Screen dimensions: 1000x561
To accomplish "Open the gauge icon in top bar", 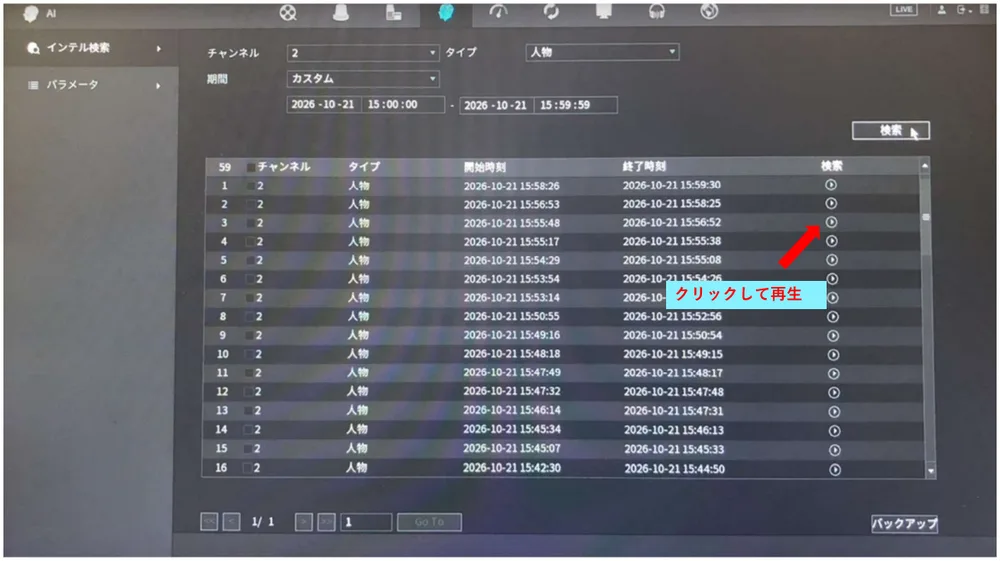I will point(498,13).
